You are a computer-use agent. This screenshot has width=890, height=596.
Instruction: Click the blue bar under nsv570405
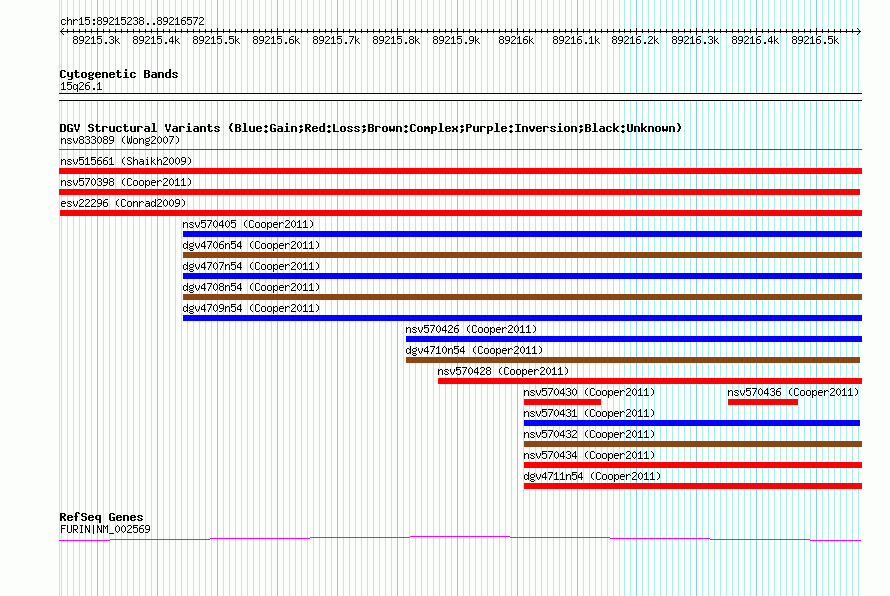[522, 234]
